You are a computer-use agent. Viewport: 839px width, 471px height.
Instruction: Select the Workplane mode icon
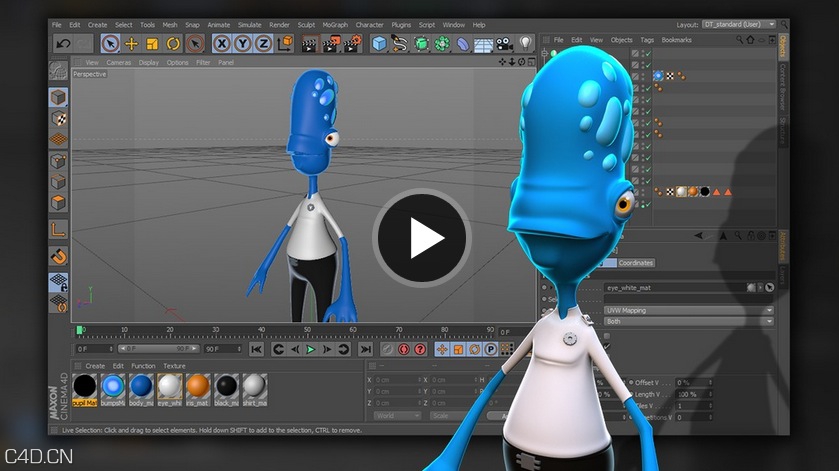(x=58, y=139)
